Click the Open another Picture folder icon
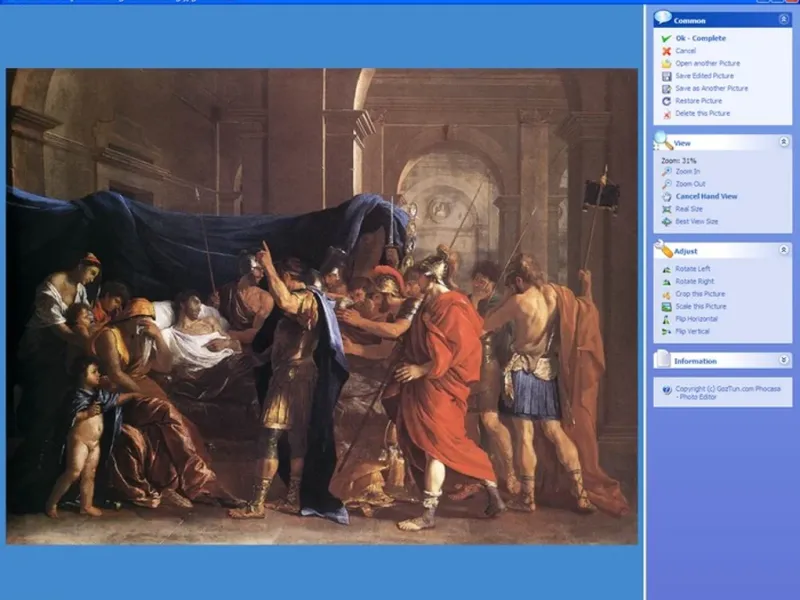This screenshot has width=800, height=600. click(666, 63)
